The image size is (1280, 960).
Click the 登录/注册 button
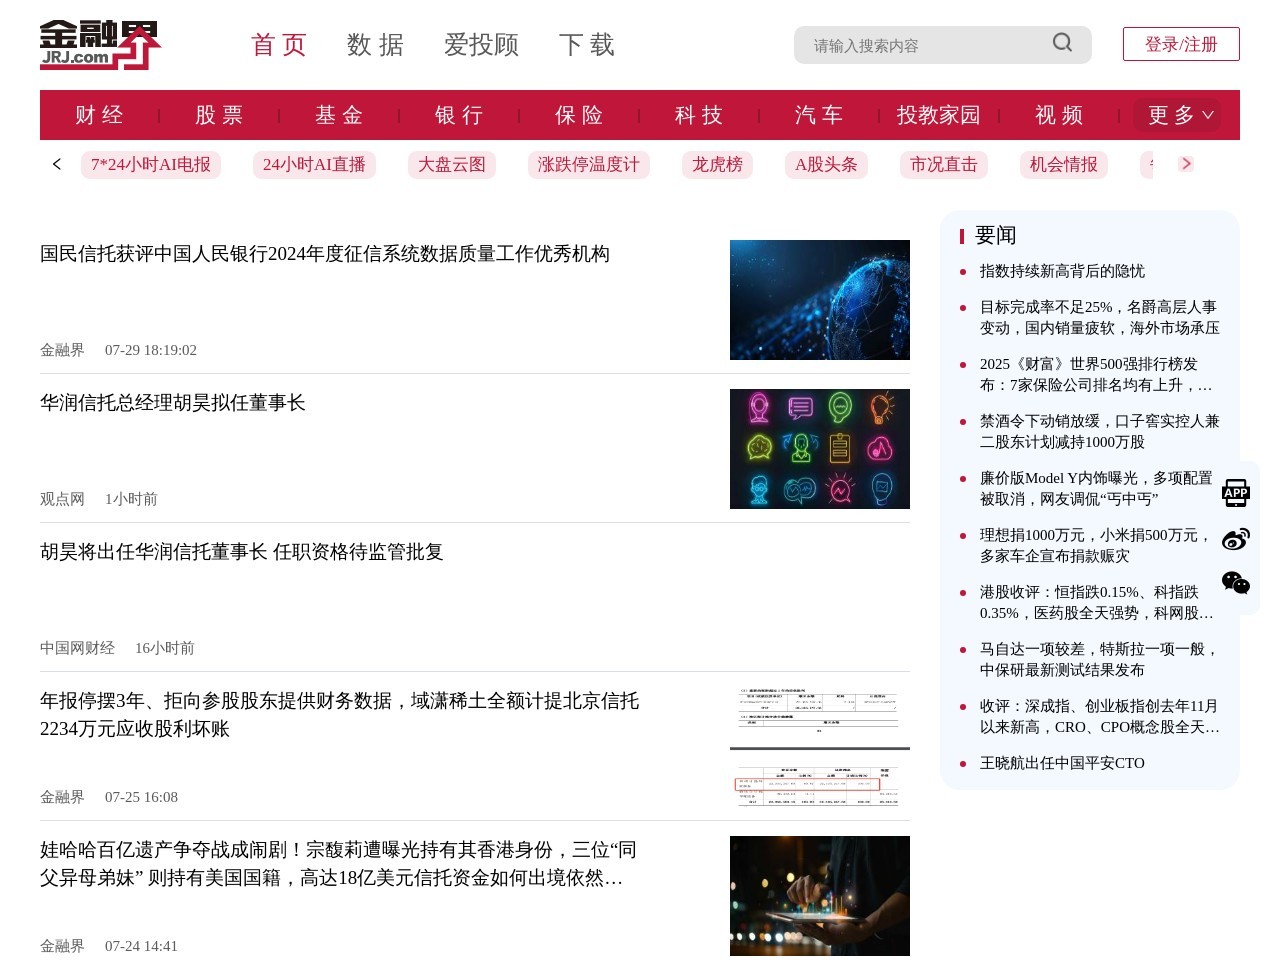pos(1181,44)
